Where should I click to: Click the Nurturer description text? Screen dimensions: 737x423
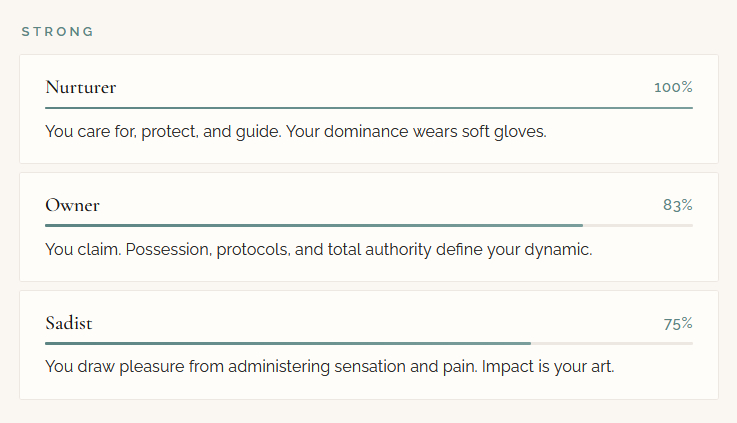tap(296, 131)
